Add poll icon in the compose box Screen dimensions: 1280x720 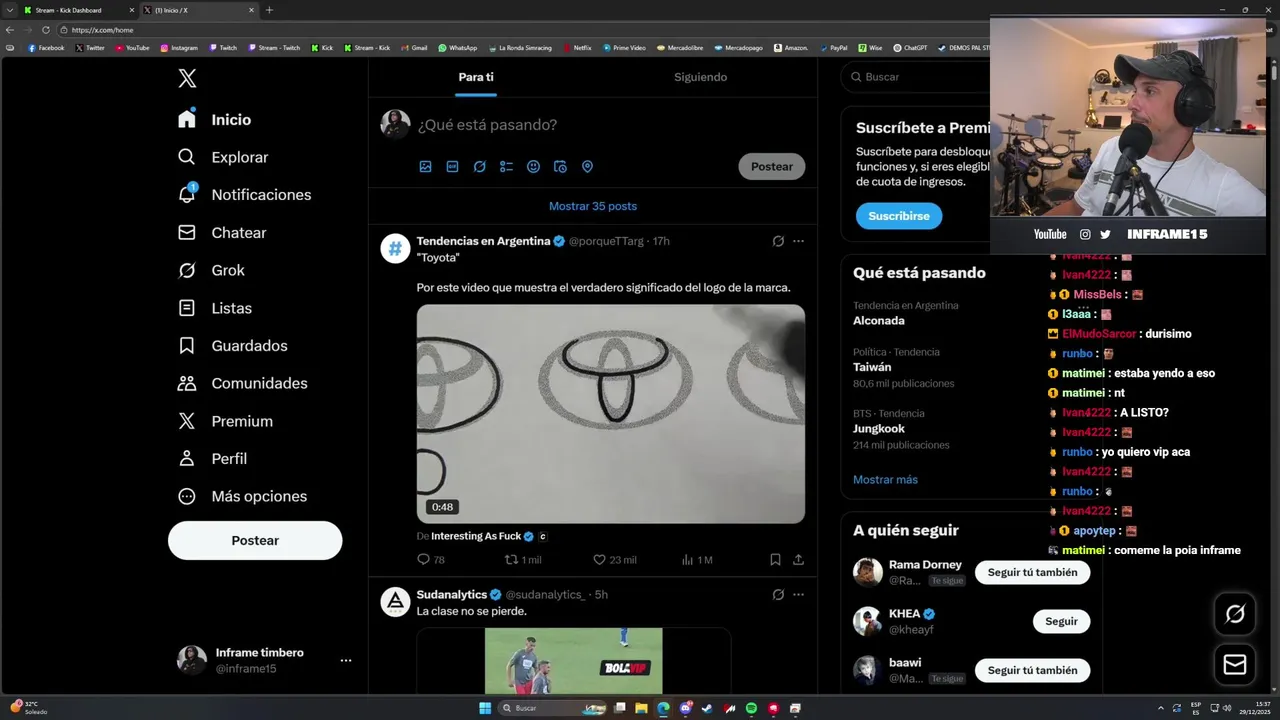506,167
